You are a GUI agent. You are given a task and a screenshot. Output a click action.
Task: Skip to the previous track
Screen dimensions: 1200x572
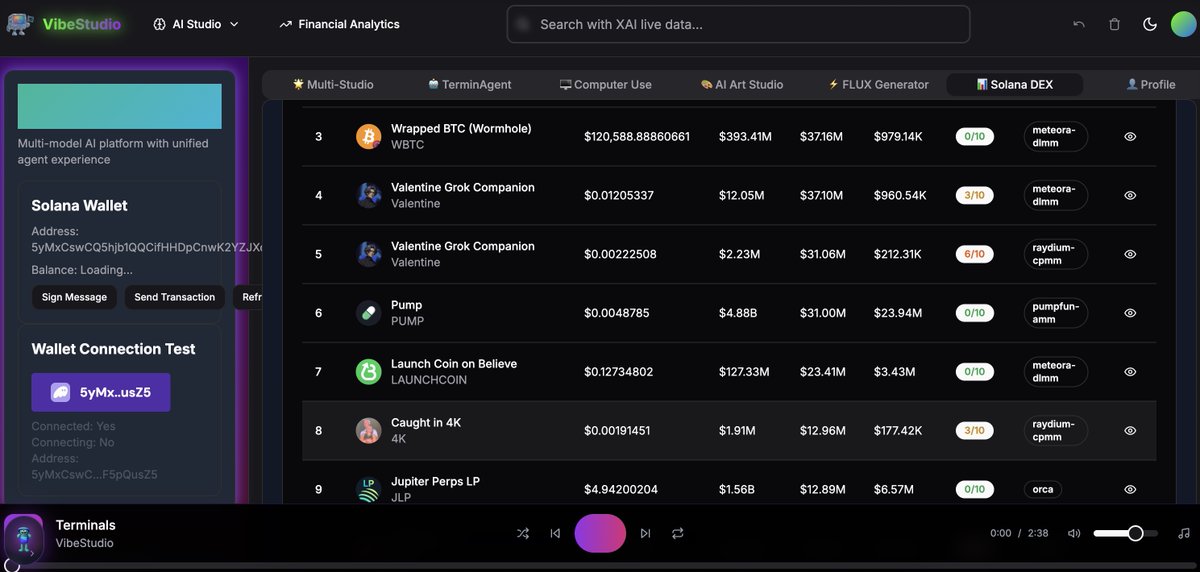[555, 533]
